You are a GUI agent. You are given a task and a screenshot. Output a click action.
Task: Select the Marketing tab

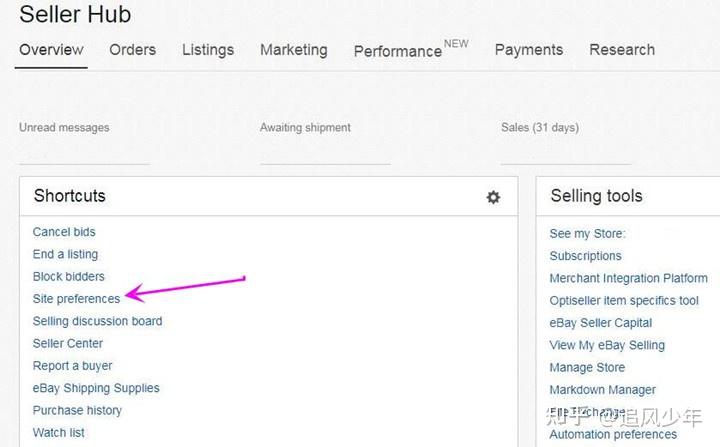(x=293, y=50)
